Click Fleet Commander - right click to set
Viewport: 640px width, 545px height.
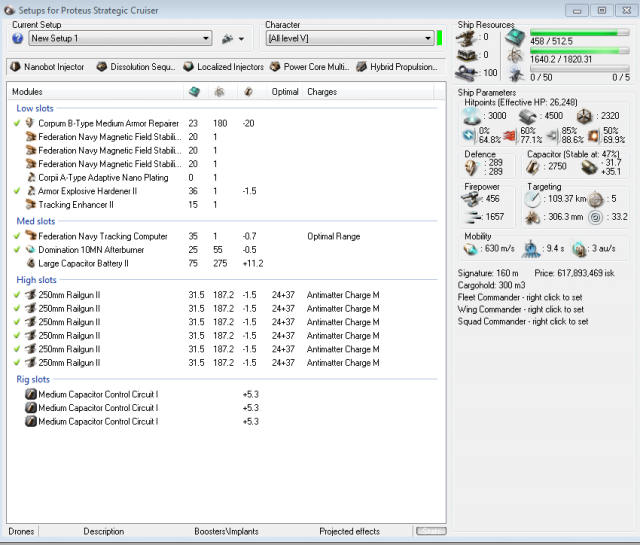[520, 297]
